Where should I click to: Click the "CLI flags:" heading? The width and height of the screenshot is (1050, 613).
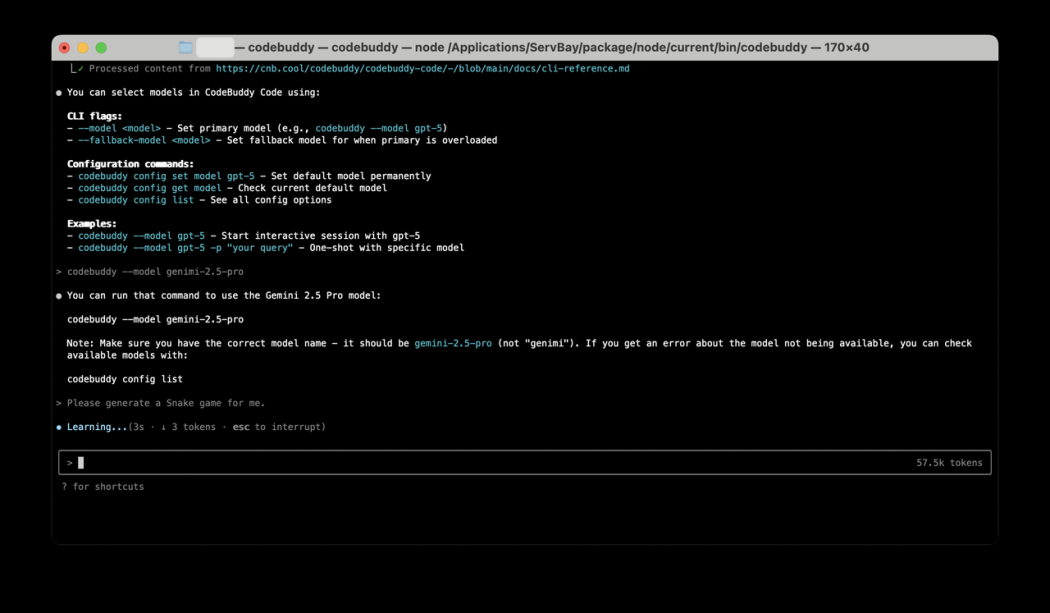[94, 116]
